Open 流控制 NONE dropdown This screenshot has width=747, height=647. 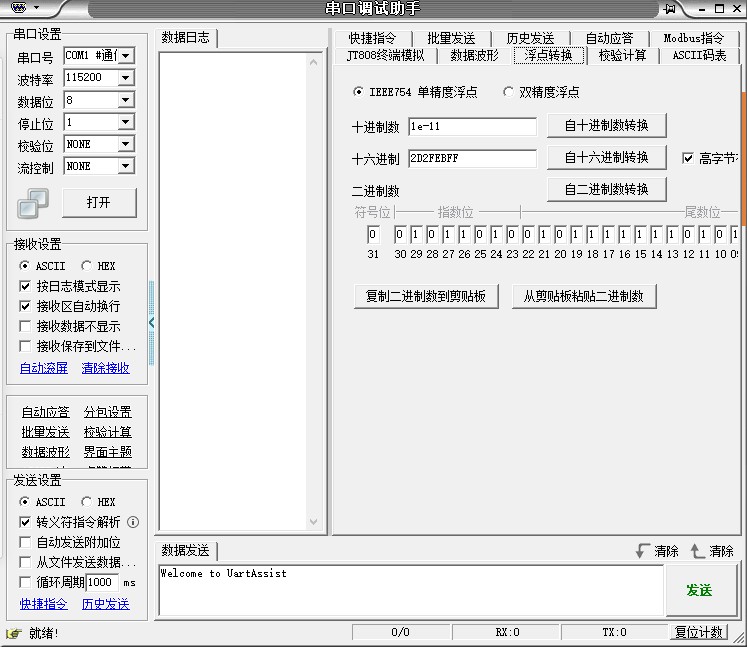point(125,166)
